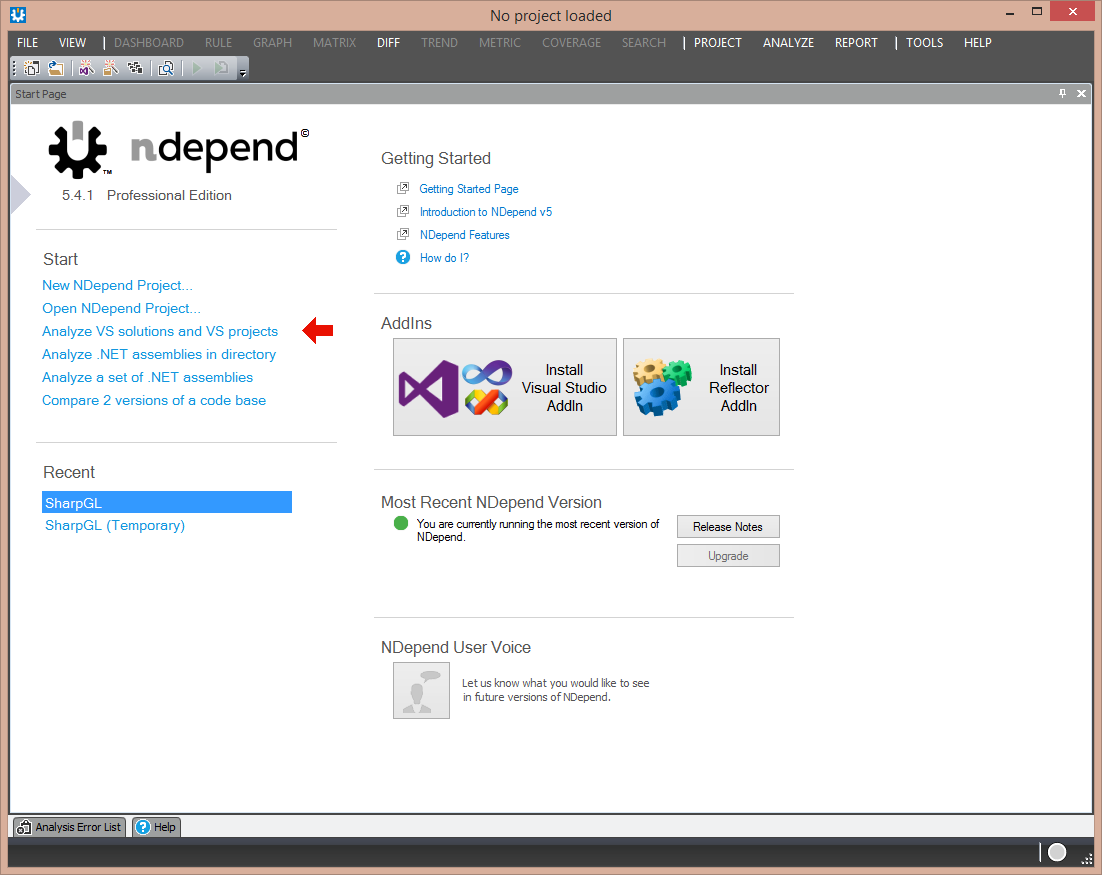Viewport: 1102px width, 875px height.
Task: Close the Start Page panel
Action: pyautogui.click(x=1082, y=93)
